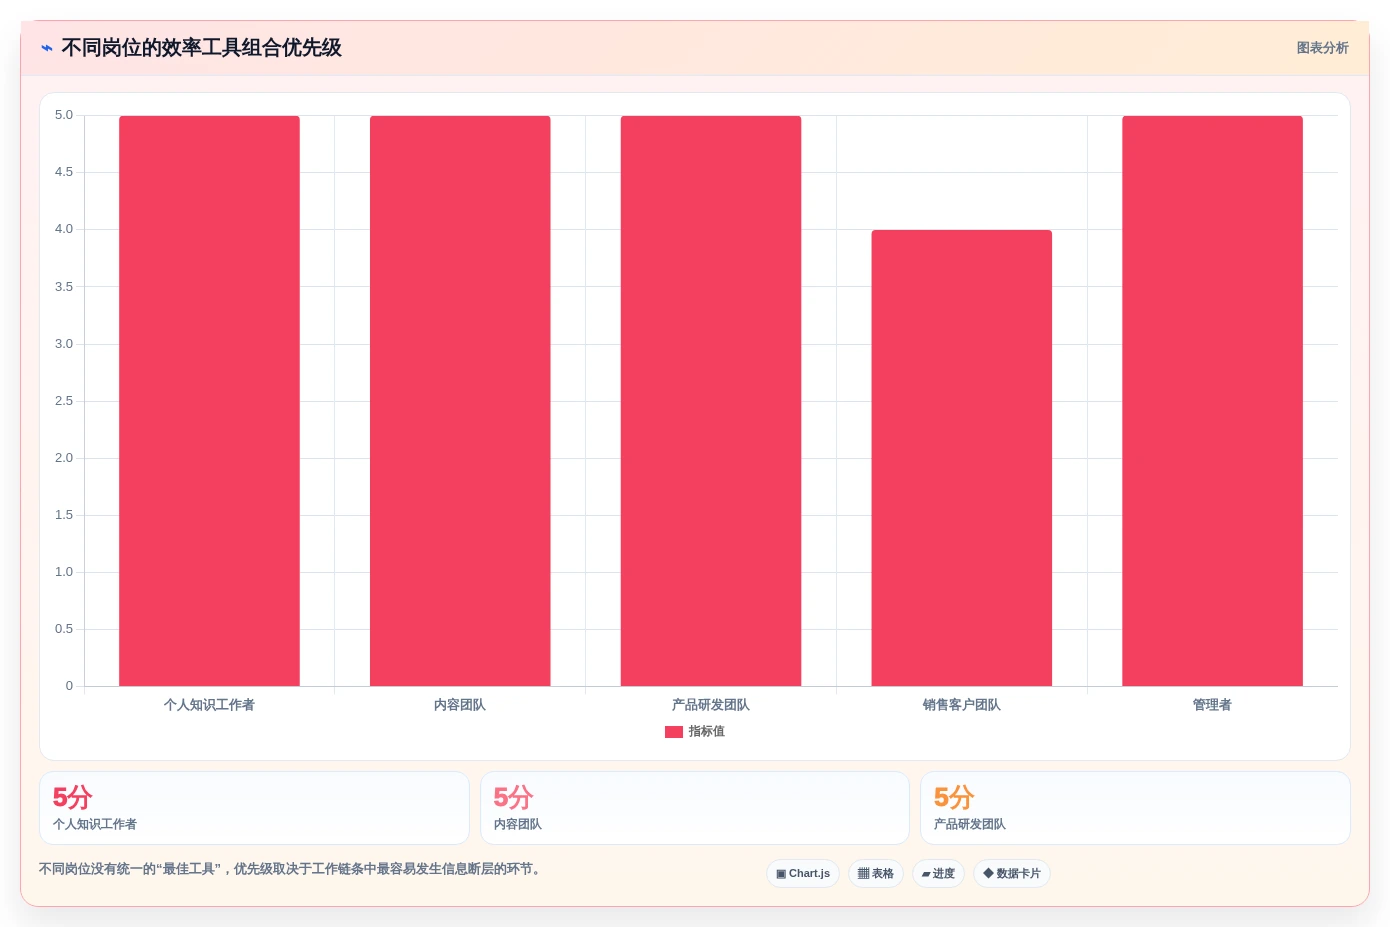This screenshot has width=1390, height=927.
Task: Click the chart title 不同岗位的效率工具组合优先级
Action: pos(202,48)
